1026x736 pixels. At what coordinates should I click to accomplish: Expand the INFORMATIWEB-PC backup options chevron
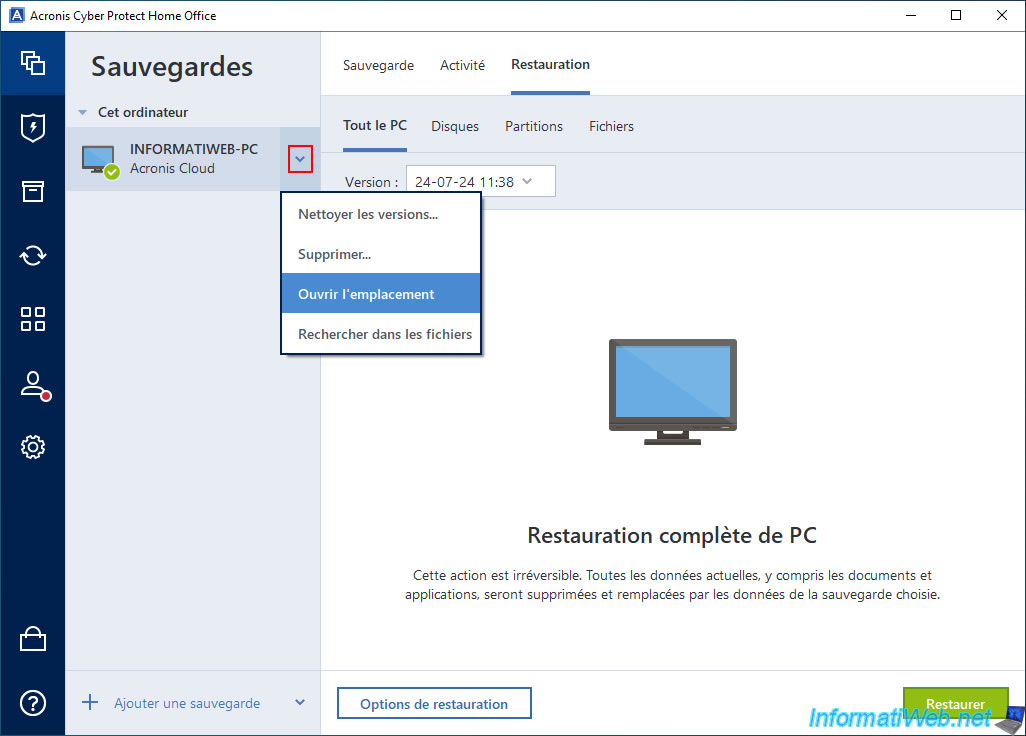click(x=300, y=159)
